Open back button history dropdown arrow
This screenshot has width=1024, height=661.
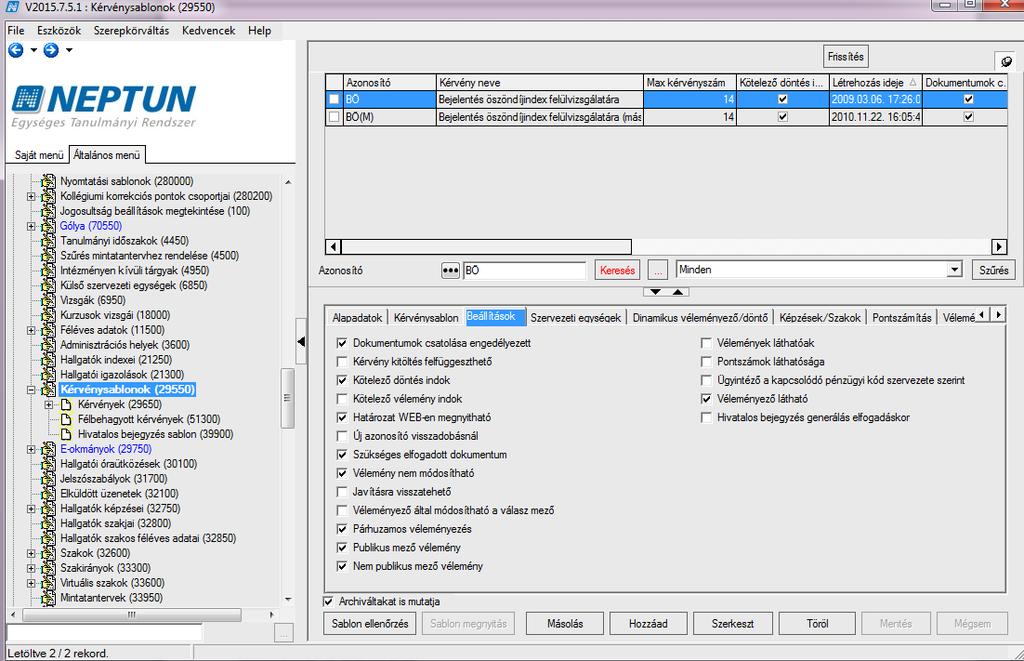33,50
